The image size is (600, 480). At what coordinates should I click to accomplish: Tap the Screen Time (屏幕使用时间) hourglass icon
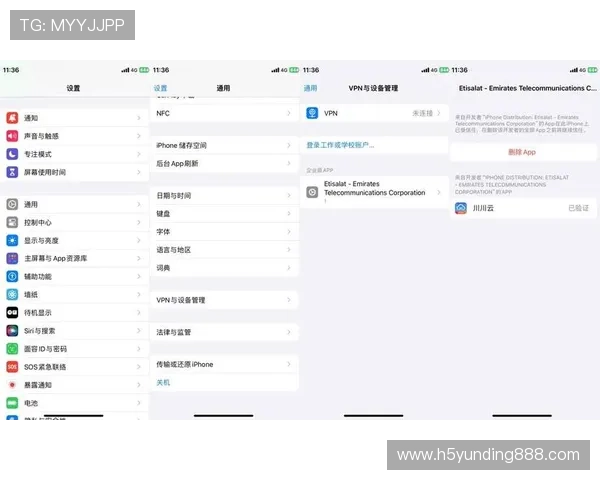click(12, 172)
